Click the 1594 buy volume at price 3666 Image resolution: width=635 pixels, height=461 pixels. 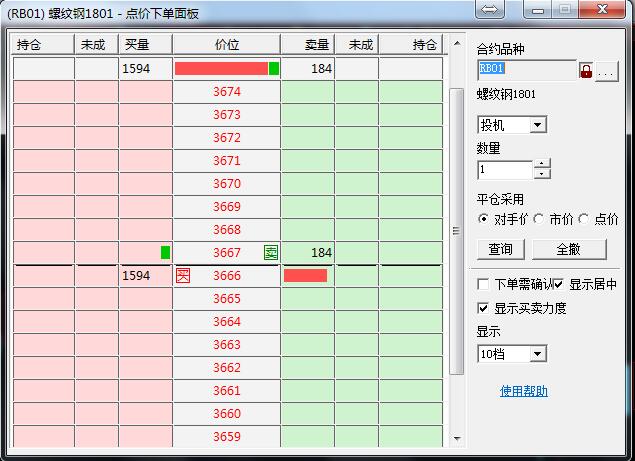136,275
